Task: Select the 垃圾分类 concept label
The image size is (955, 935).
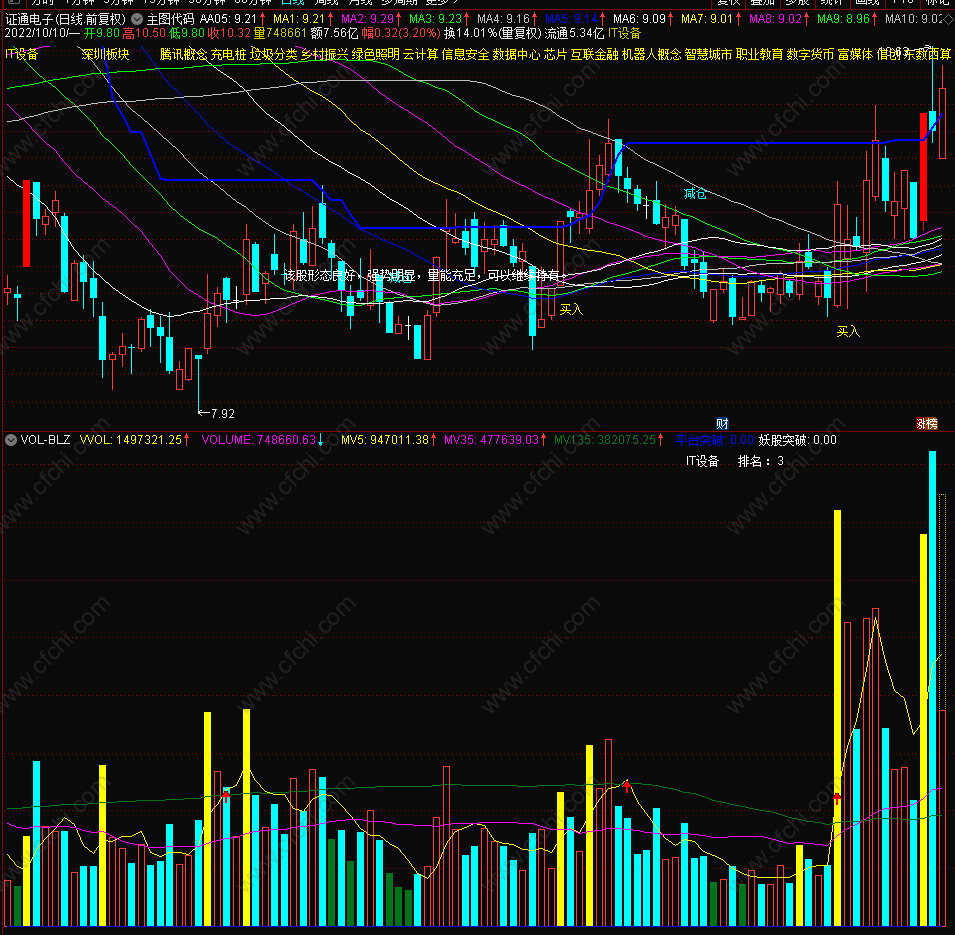Action: (273, 55)
